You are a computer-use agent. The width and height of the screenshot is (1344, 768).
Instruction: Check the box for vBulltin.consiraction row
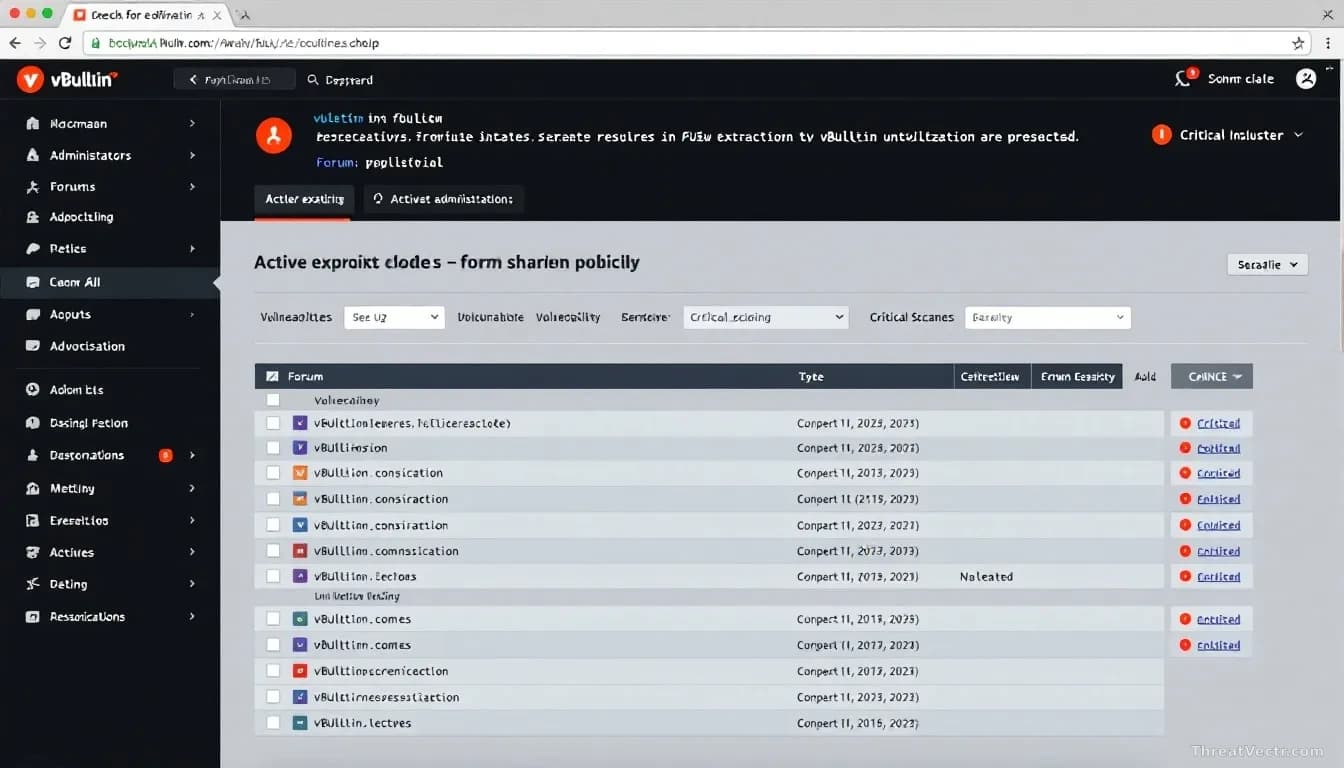click(273, 499)
